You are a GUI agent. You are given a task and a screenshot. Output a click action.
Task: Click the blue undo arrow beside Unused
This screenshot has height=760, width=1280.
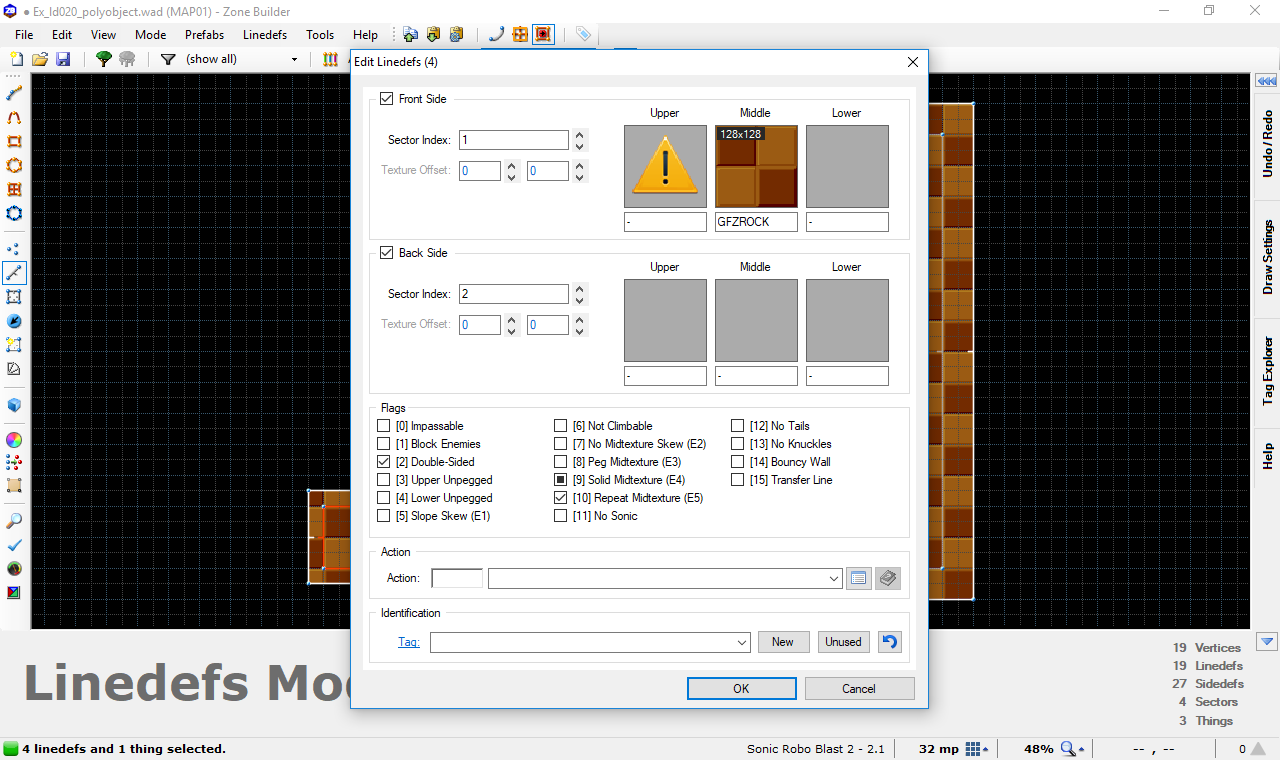pos(888,642)
